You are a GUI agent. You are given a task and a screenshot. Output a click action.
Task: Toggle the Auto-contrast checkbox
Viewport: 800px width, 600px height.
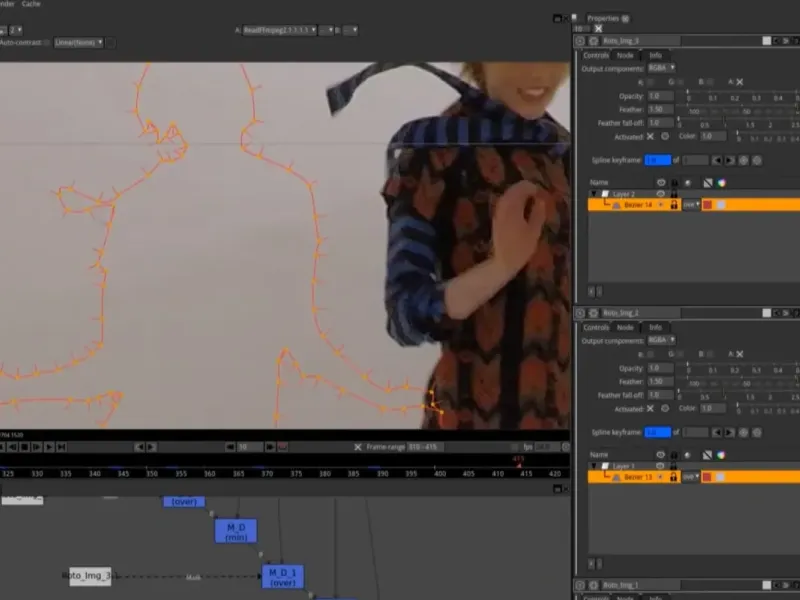(x=47, y=42)
